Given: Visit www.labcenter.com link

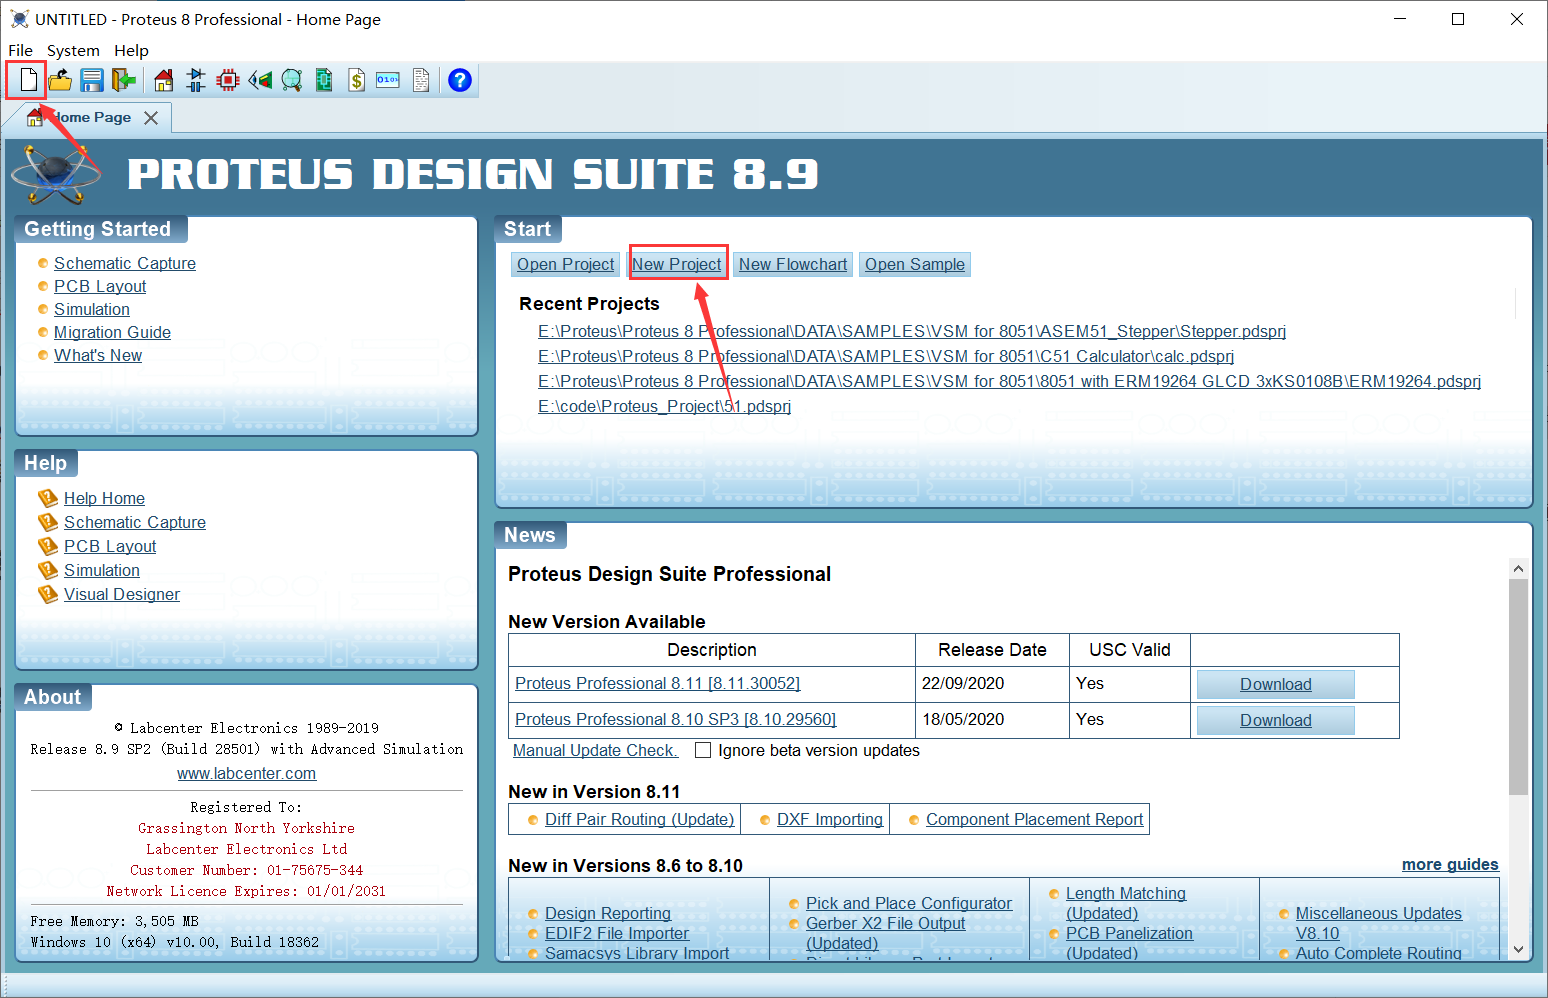Looking at the screenshot, I should tap(246, 773).
